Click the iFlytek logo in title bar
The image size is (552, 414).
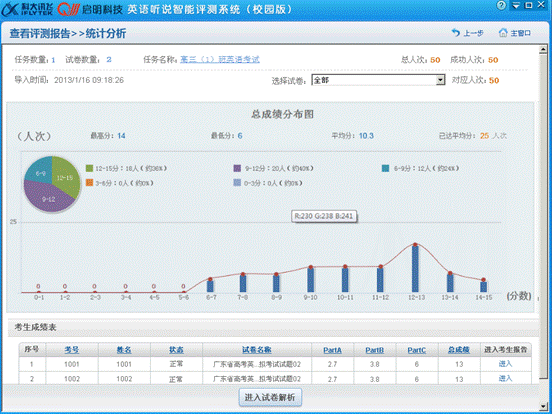(x=27, y=9)
